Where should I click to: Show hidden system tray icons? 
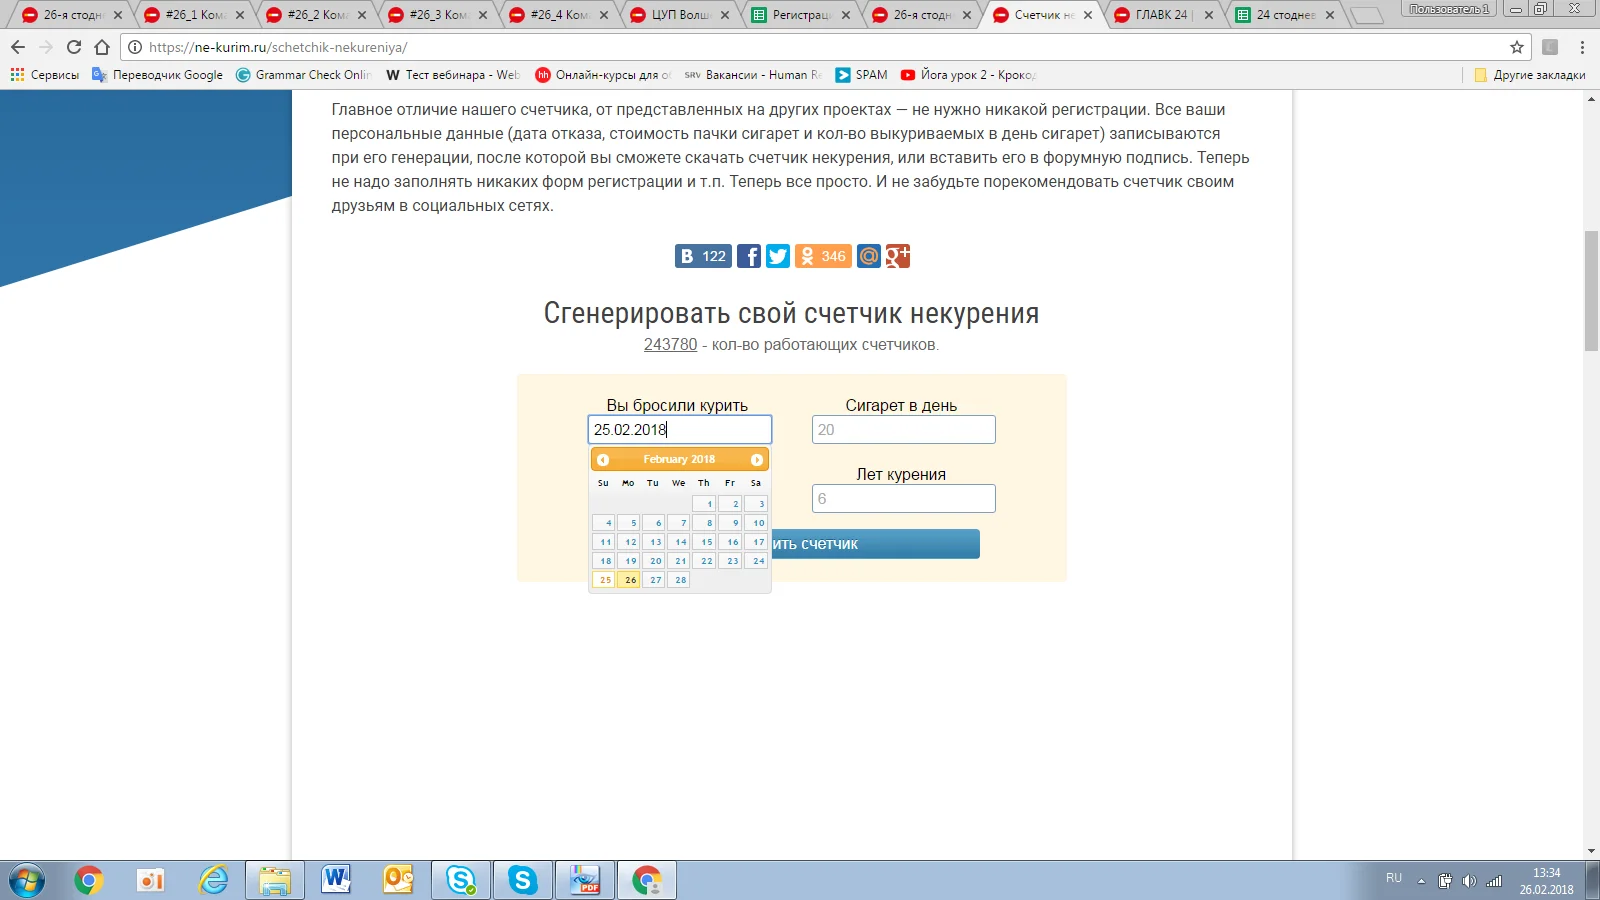click(1421, 882)
